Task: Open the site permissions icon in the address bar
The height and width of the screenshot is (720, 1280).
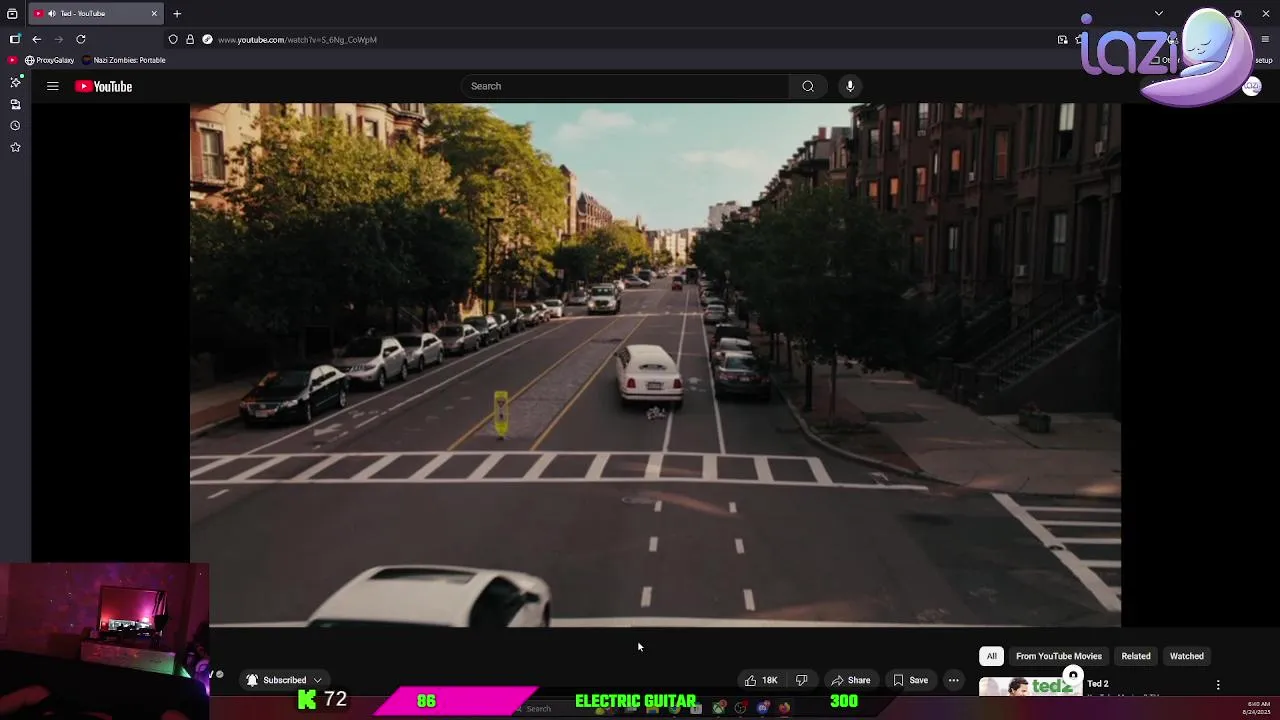Action: tap(207, 39)
